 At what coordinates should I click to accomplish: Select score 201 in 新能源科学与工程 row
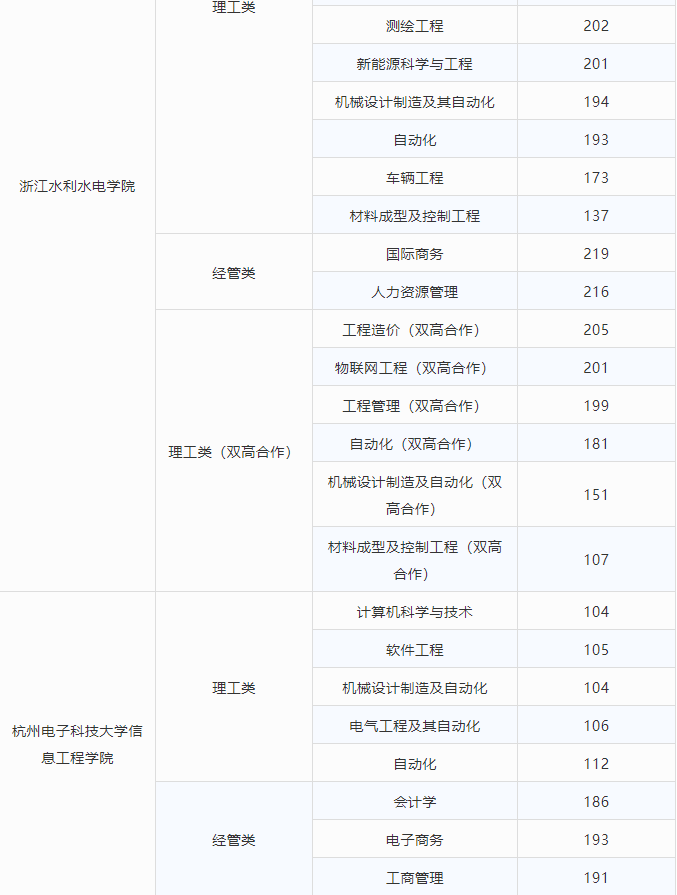coord(596,63)
